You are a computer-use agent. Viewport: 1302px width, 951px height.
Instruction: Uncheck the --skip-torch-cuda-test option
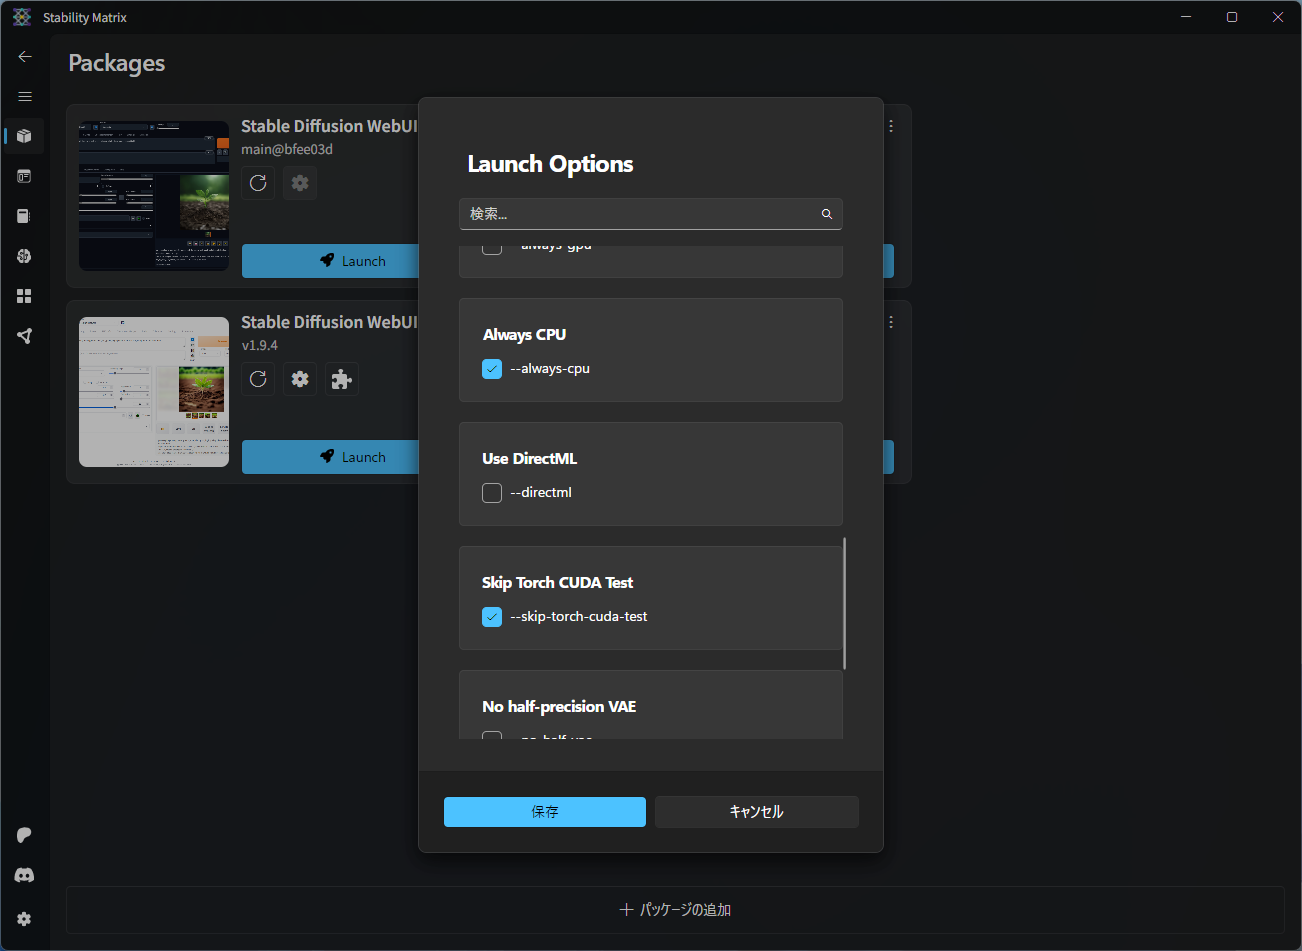click(x=492, y=617)
